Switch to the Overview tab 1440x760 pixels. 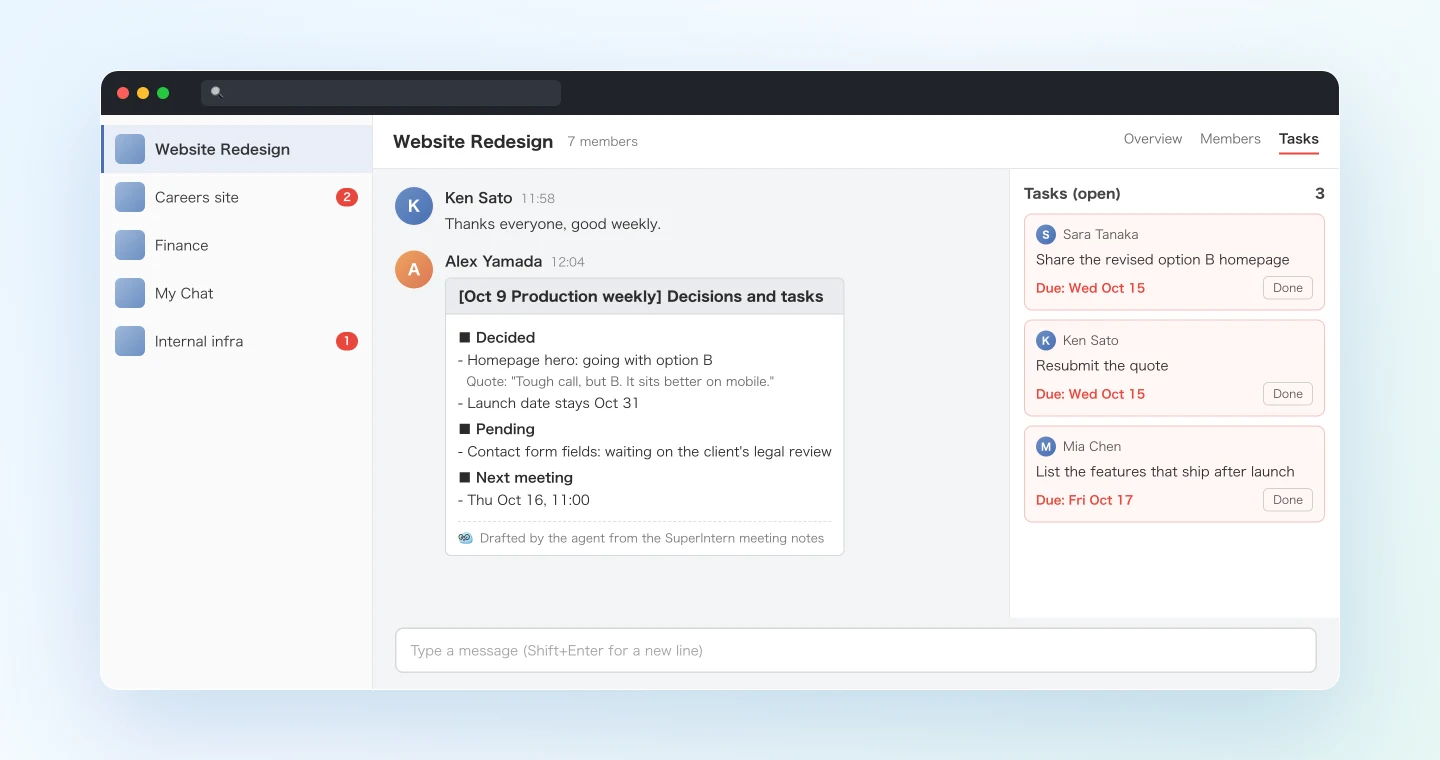(1153, 139)
